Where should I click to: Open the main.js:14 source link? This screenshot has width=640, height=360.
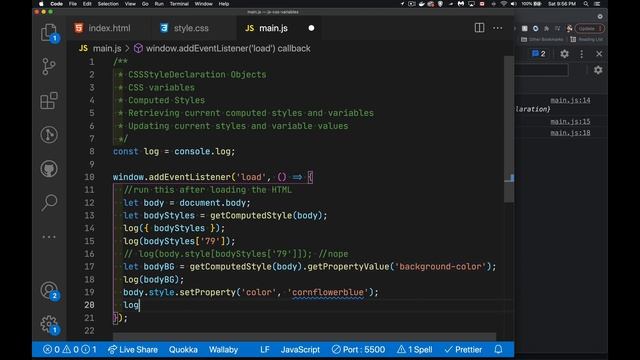click(570, 100)
